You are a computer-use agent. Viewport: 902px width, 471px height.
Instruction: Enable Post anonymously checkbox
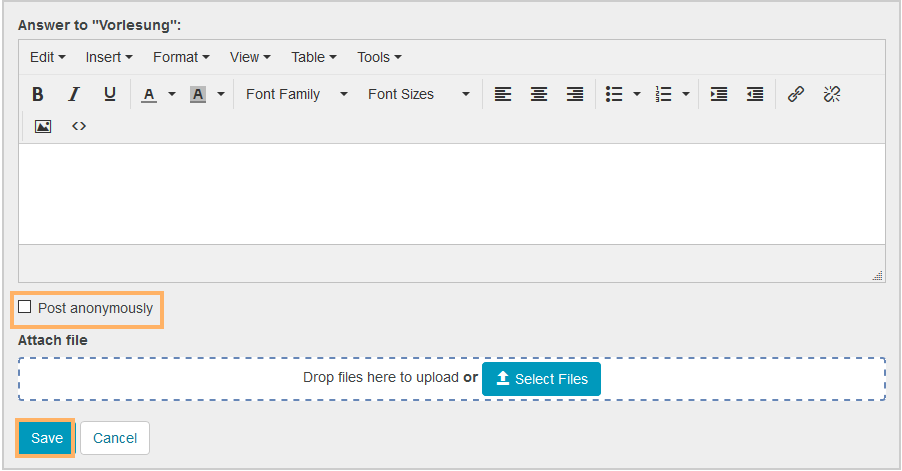[25, 307]
